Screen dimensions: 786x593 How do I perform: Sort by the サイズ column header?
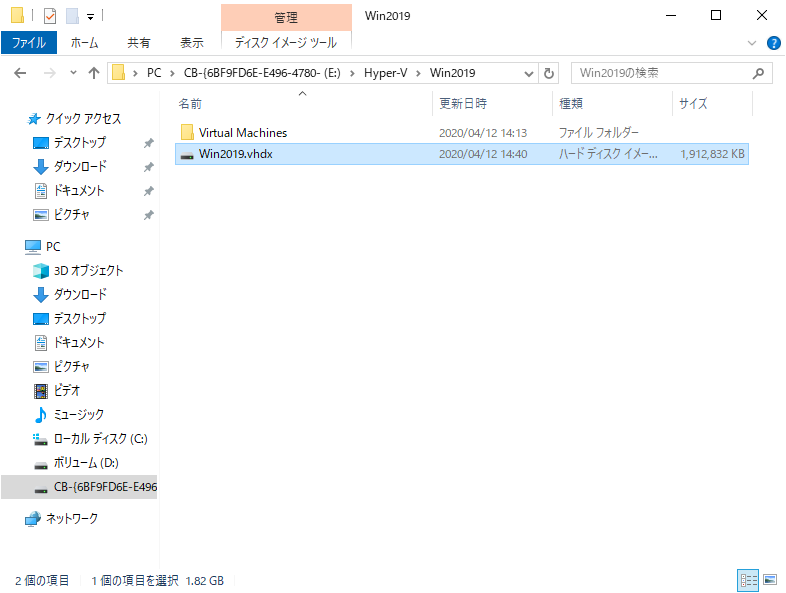click(x=712, y=104)
